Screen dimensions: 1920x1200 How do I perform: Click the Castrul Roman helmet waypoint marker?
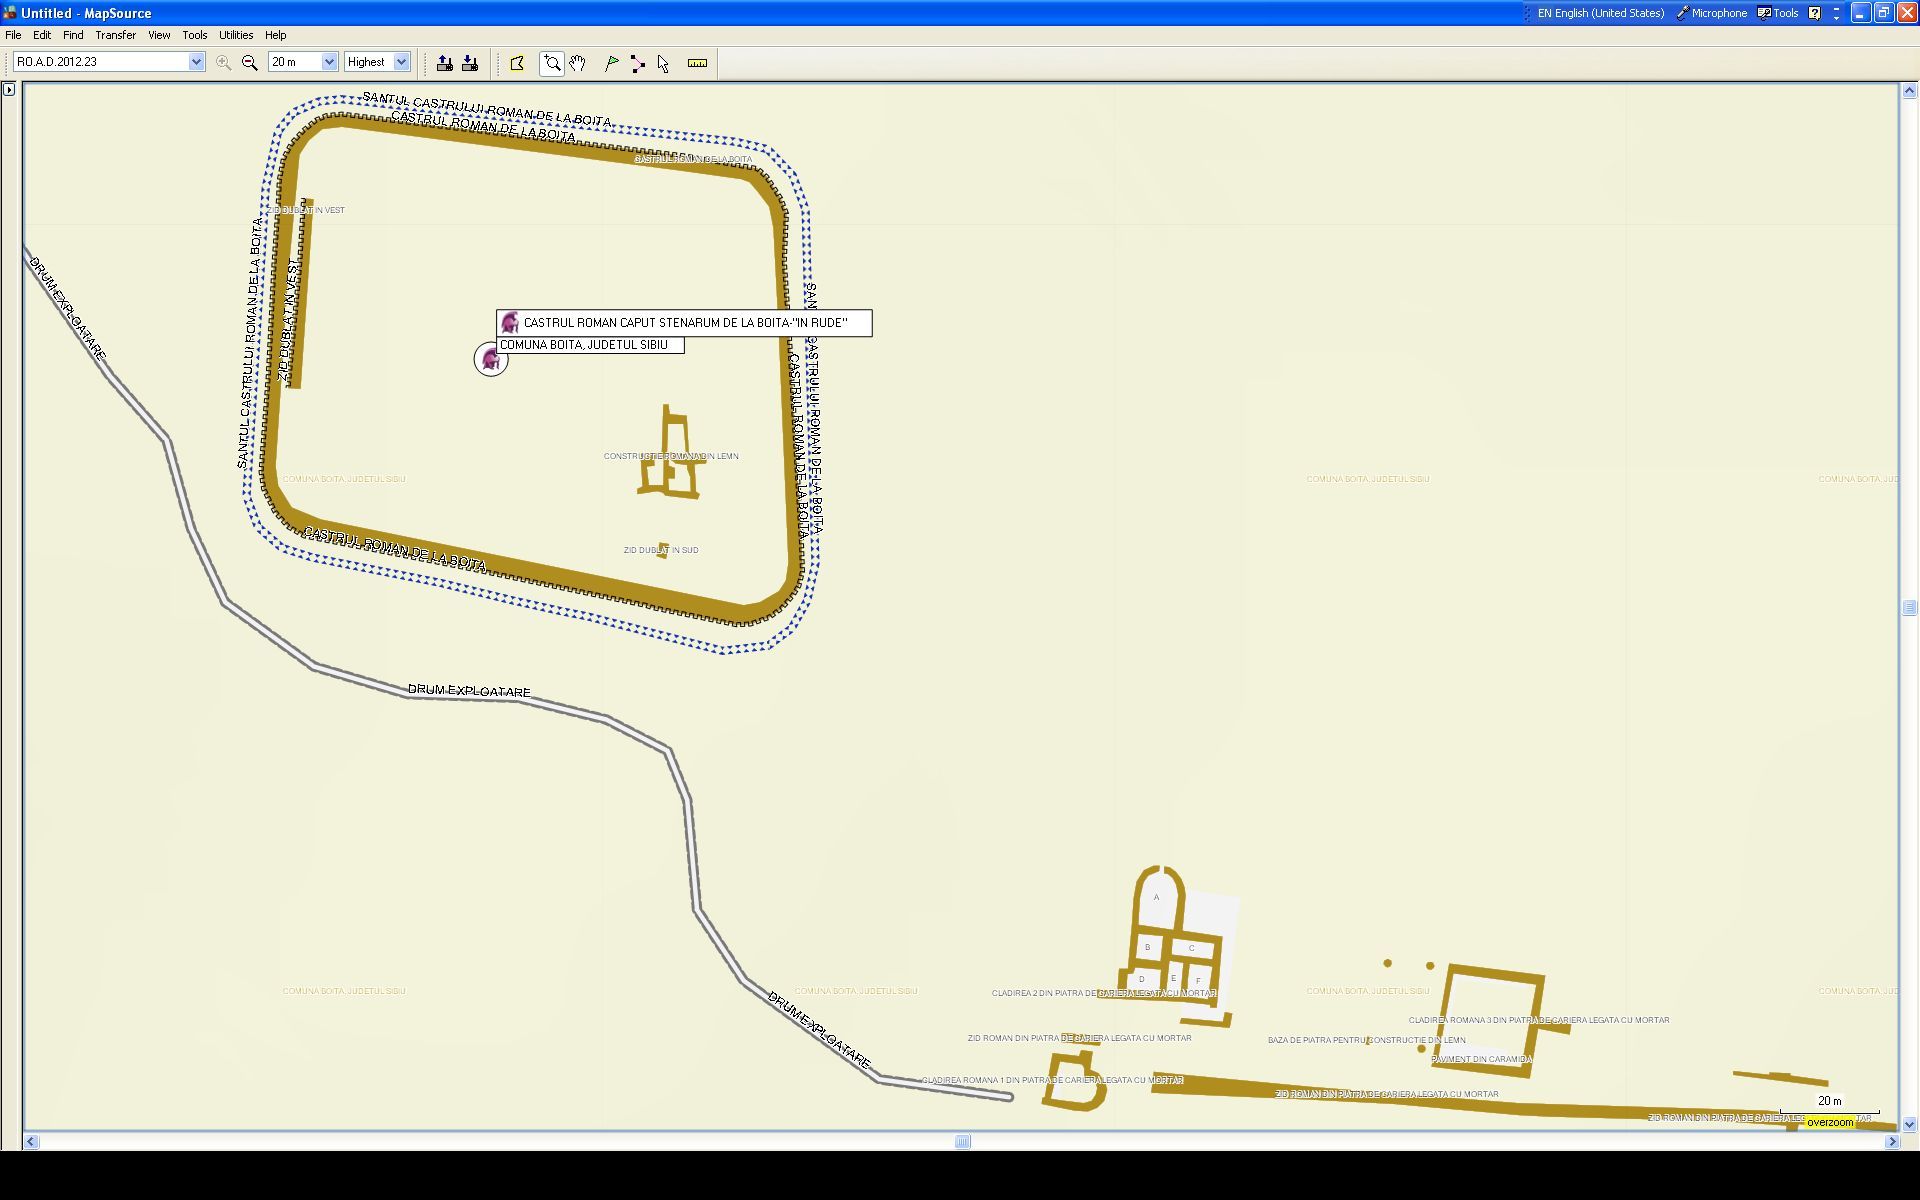pyautogui.click(x=490, y=359)
